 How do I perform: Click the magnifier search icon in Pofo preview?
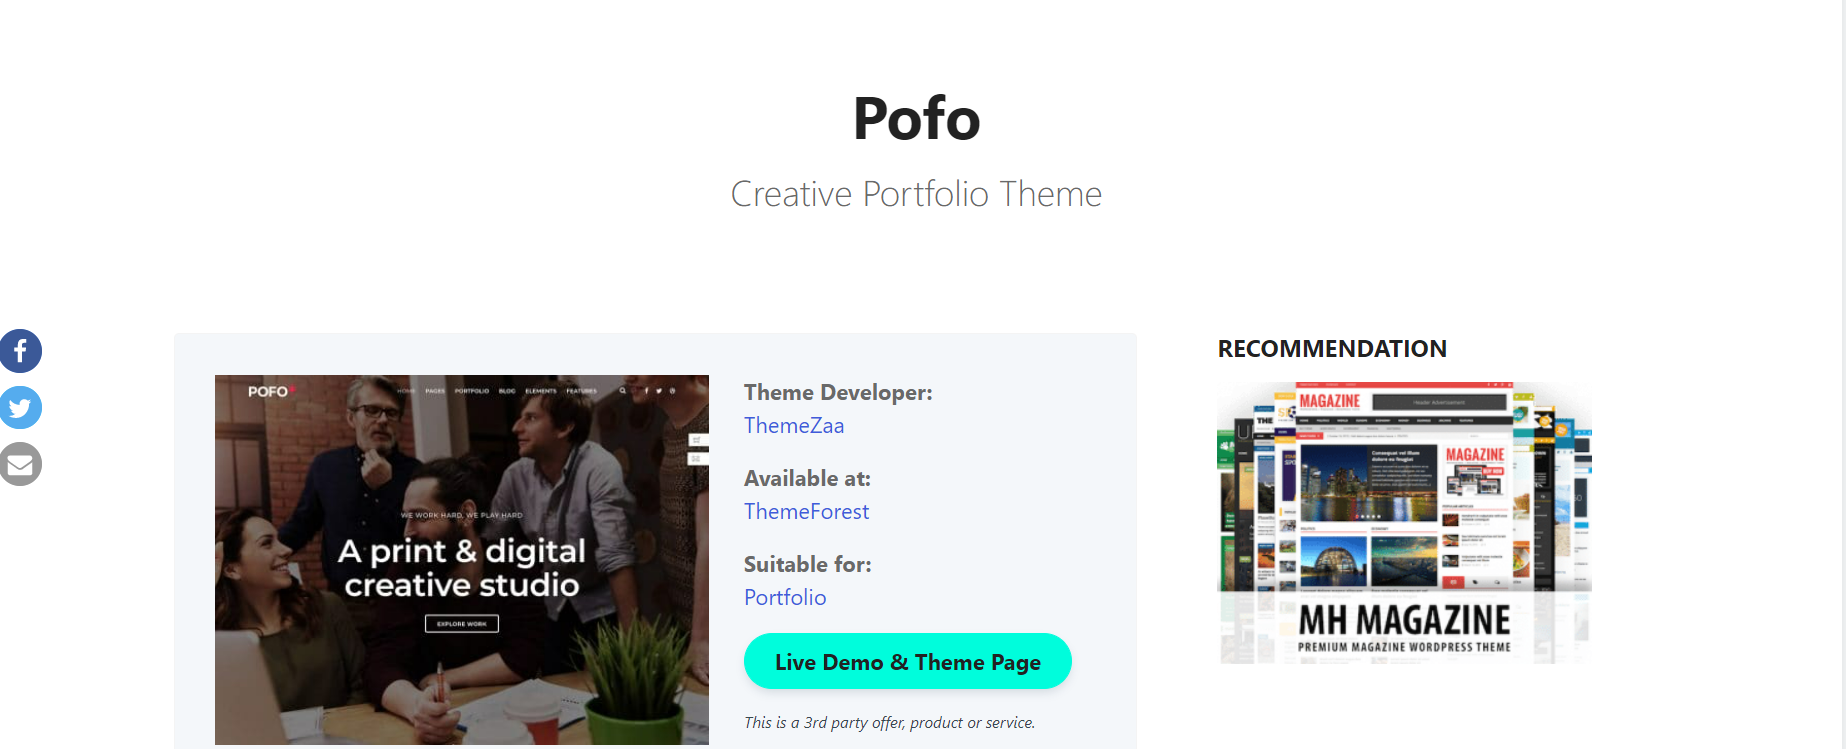point(623,391)
